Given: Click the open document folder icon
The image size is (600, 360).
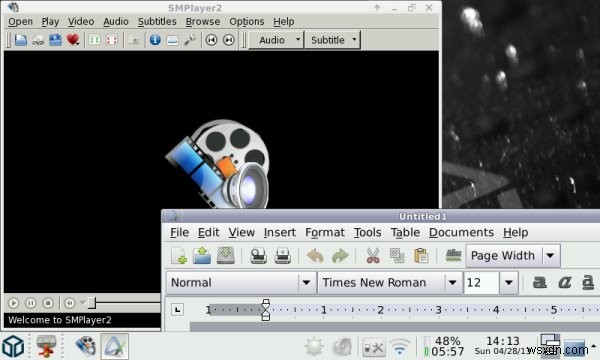Looking at the screenshot, I should 202,256.
